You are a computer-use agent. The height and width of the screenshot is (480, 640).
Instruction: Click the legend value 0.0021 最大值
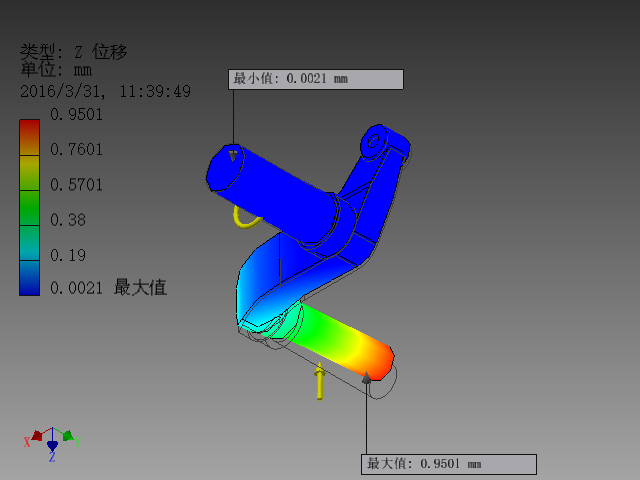109,288
